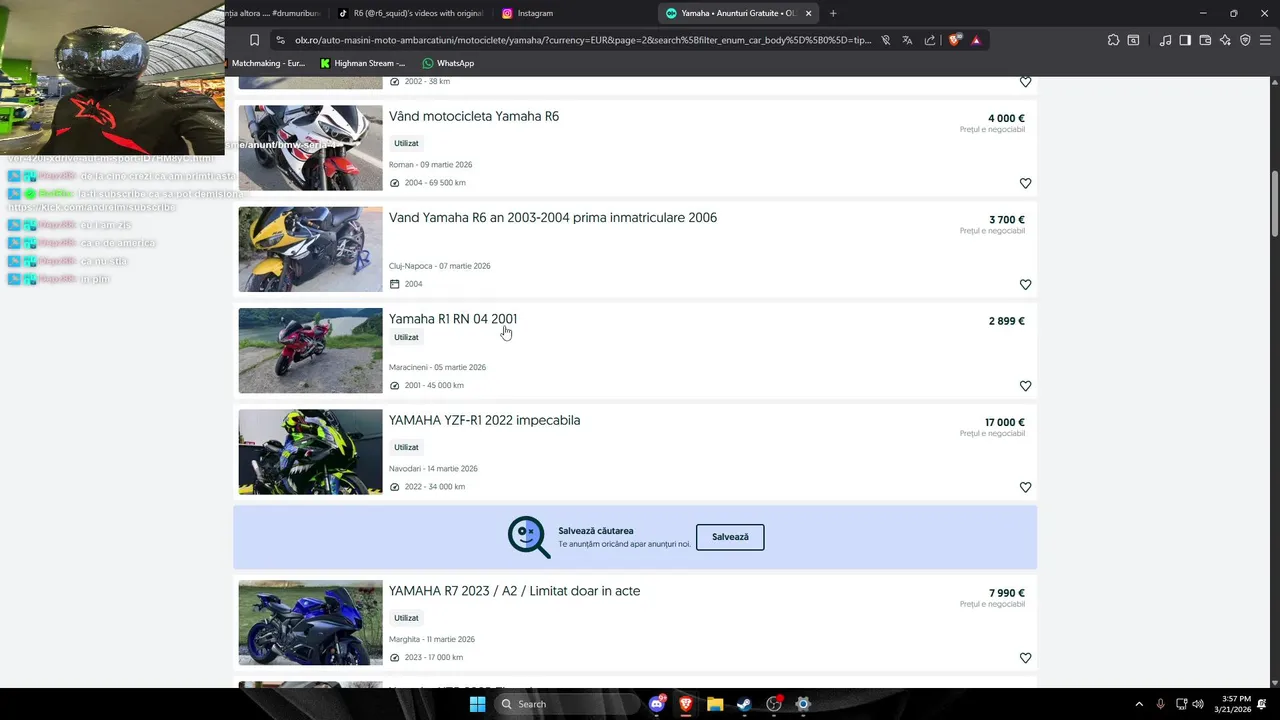Open File Explorer from the taskbar

[715, 704]
